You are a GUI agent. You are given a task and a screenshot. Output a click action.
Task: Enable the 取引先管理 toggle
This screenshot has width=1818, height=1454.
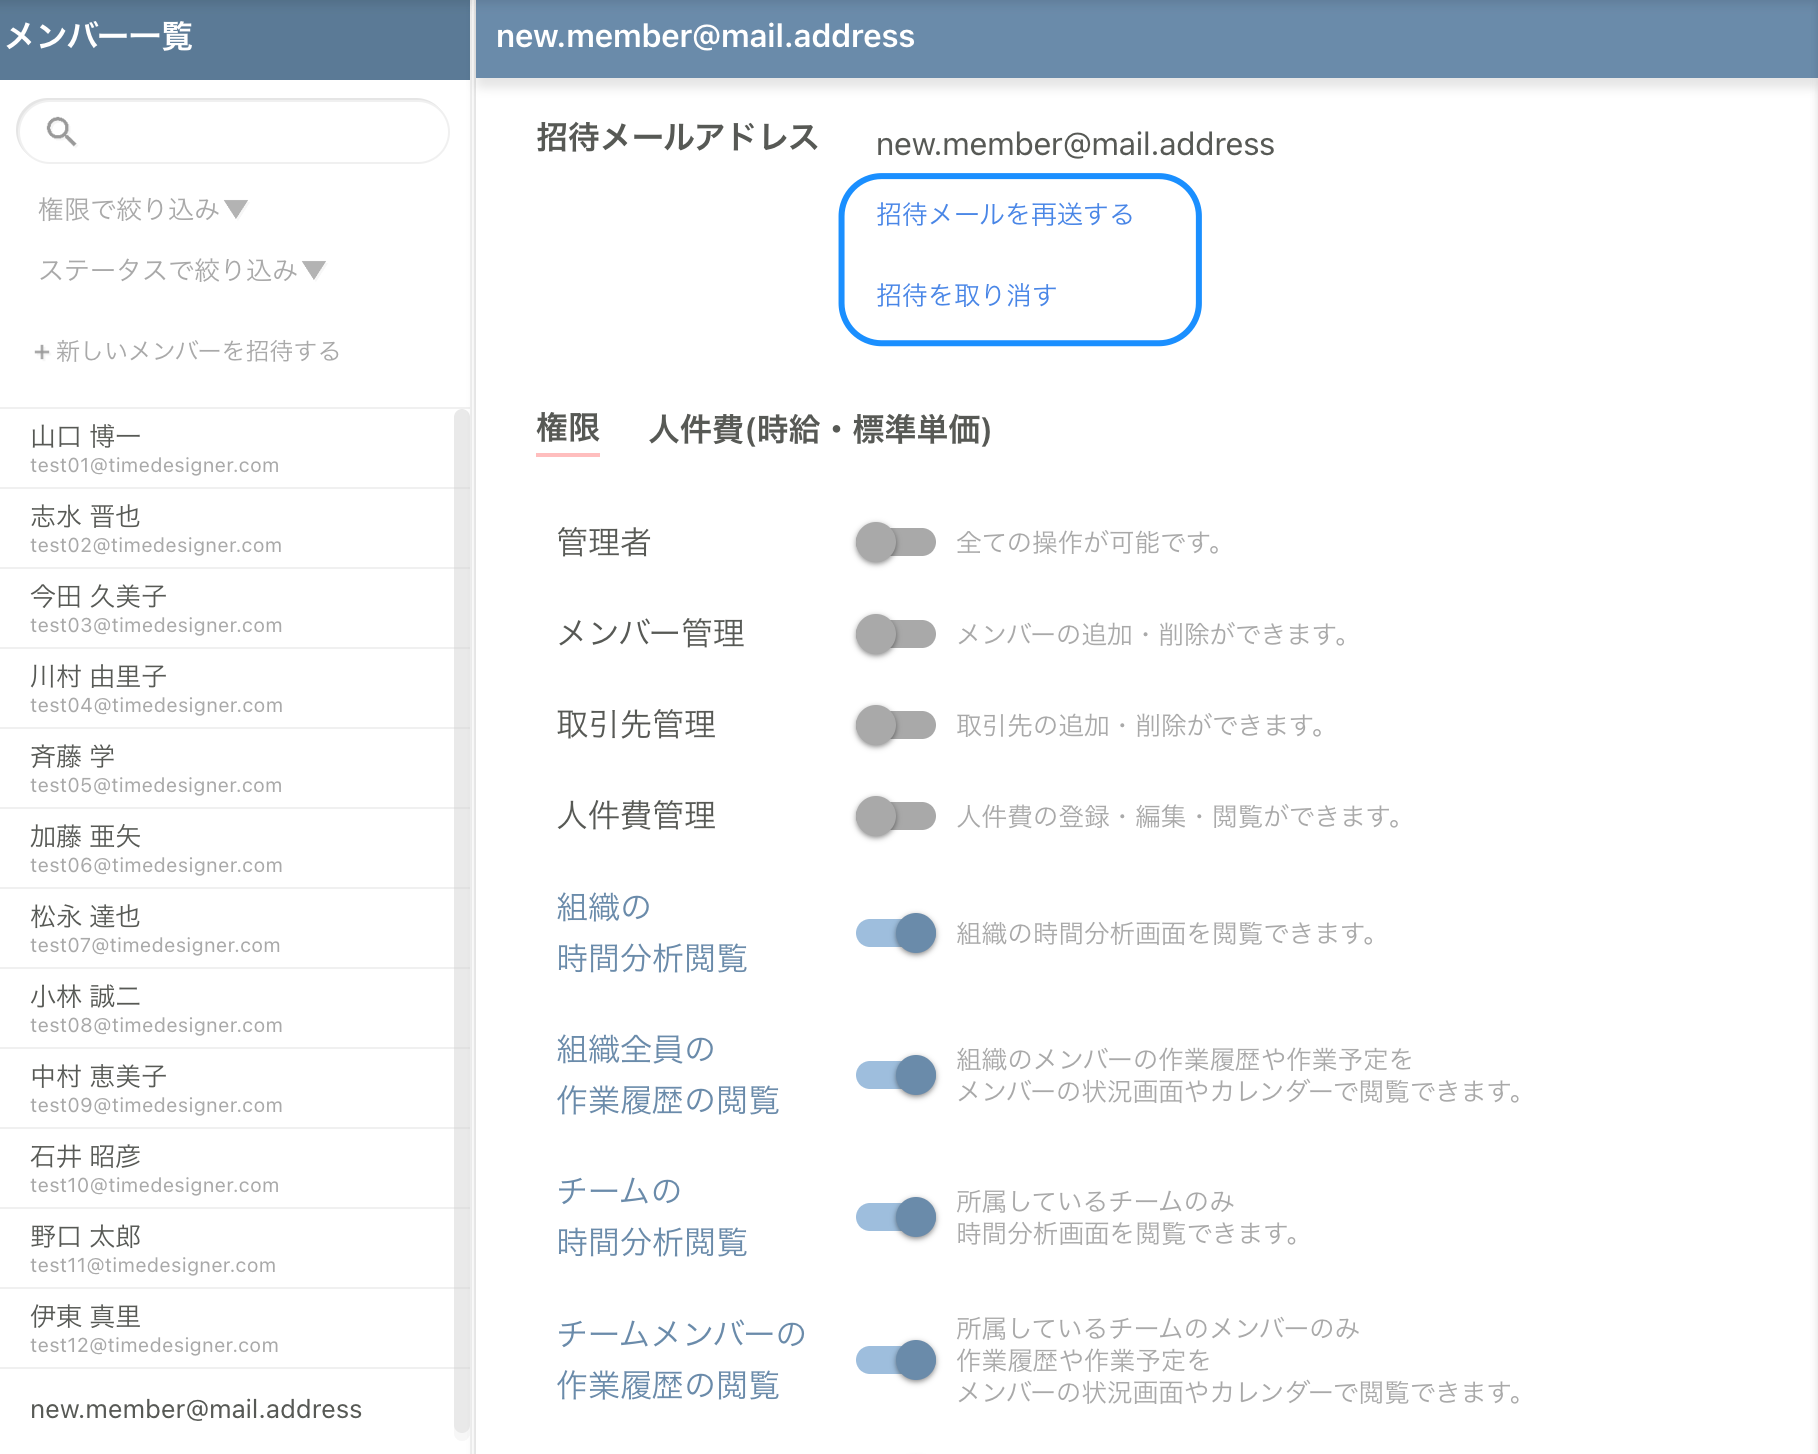pyautogui.click(x=895, y=725)
